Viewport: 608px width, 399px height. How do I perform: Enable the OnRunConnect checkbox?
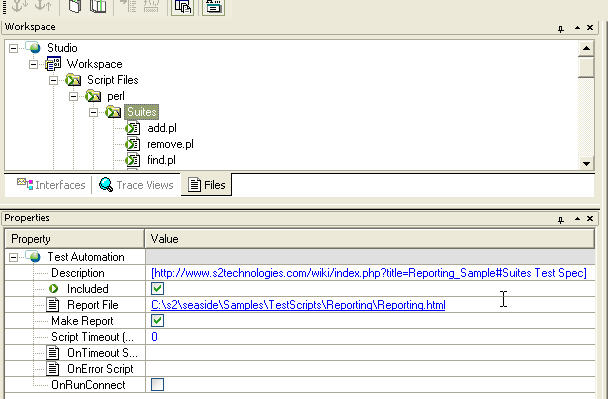click(x=157, y=385)
